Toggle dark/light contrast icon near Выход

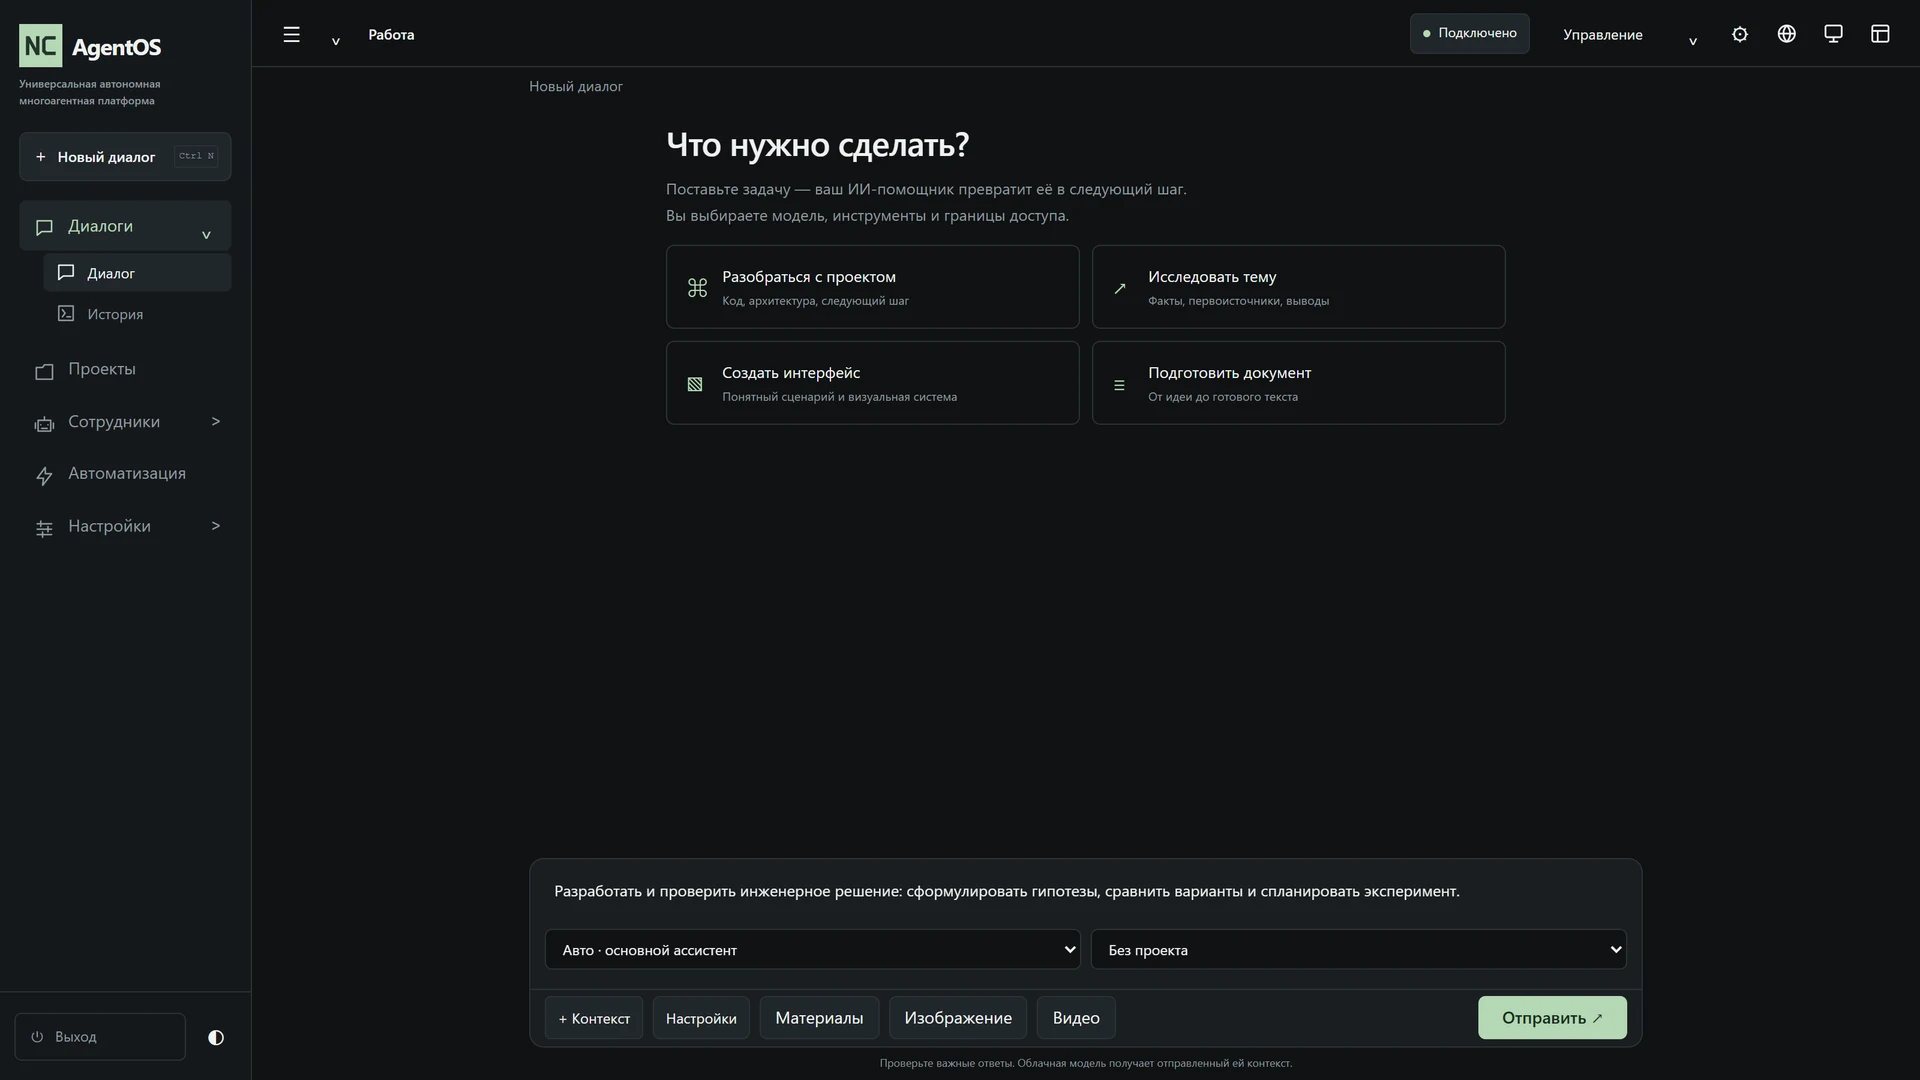point(216,1037)
